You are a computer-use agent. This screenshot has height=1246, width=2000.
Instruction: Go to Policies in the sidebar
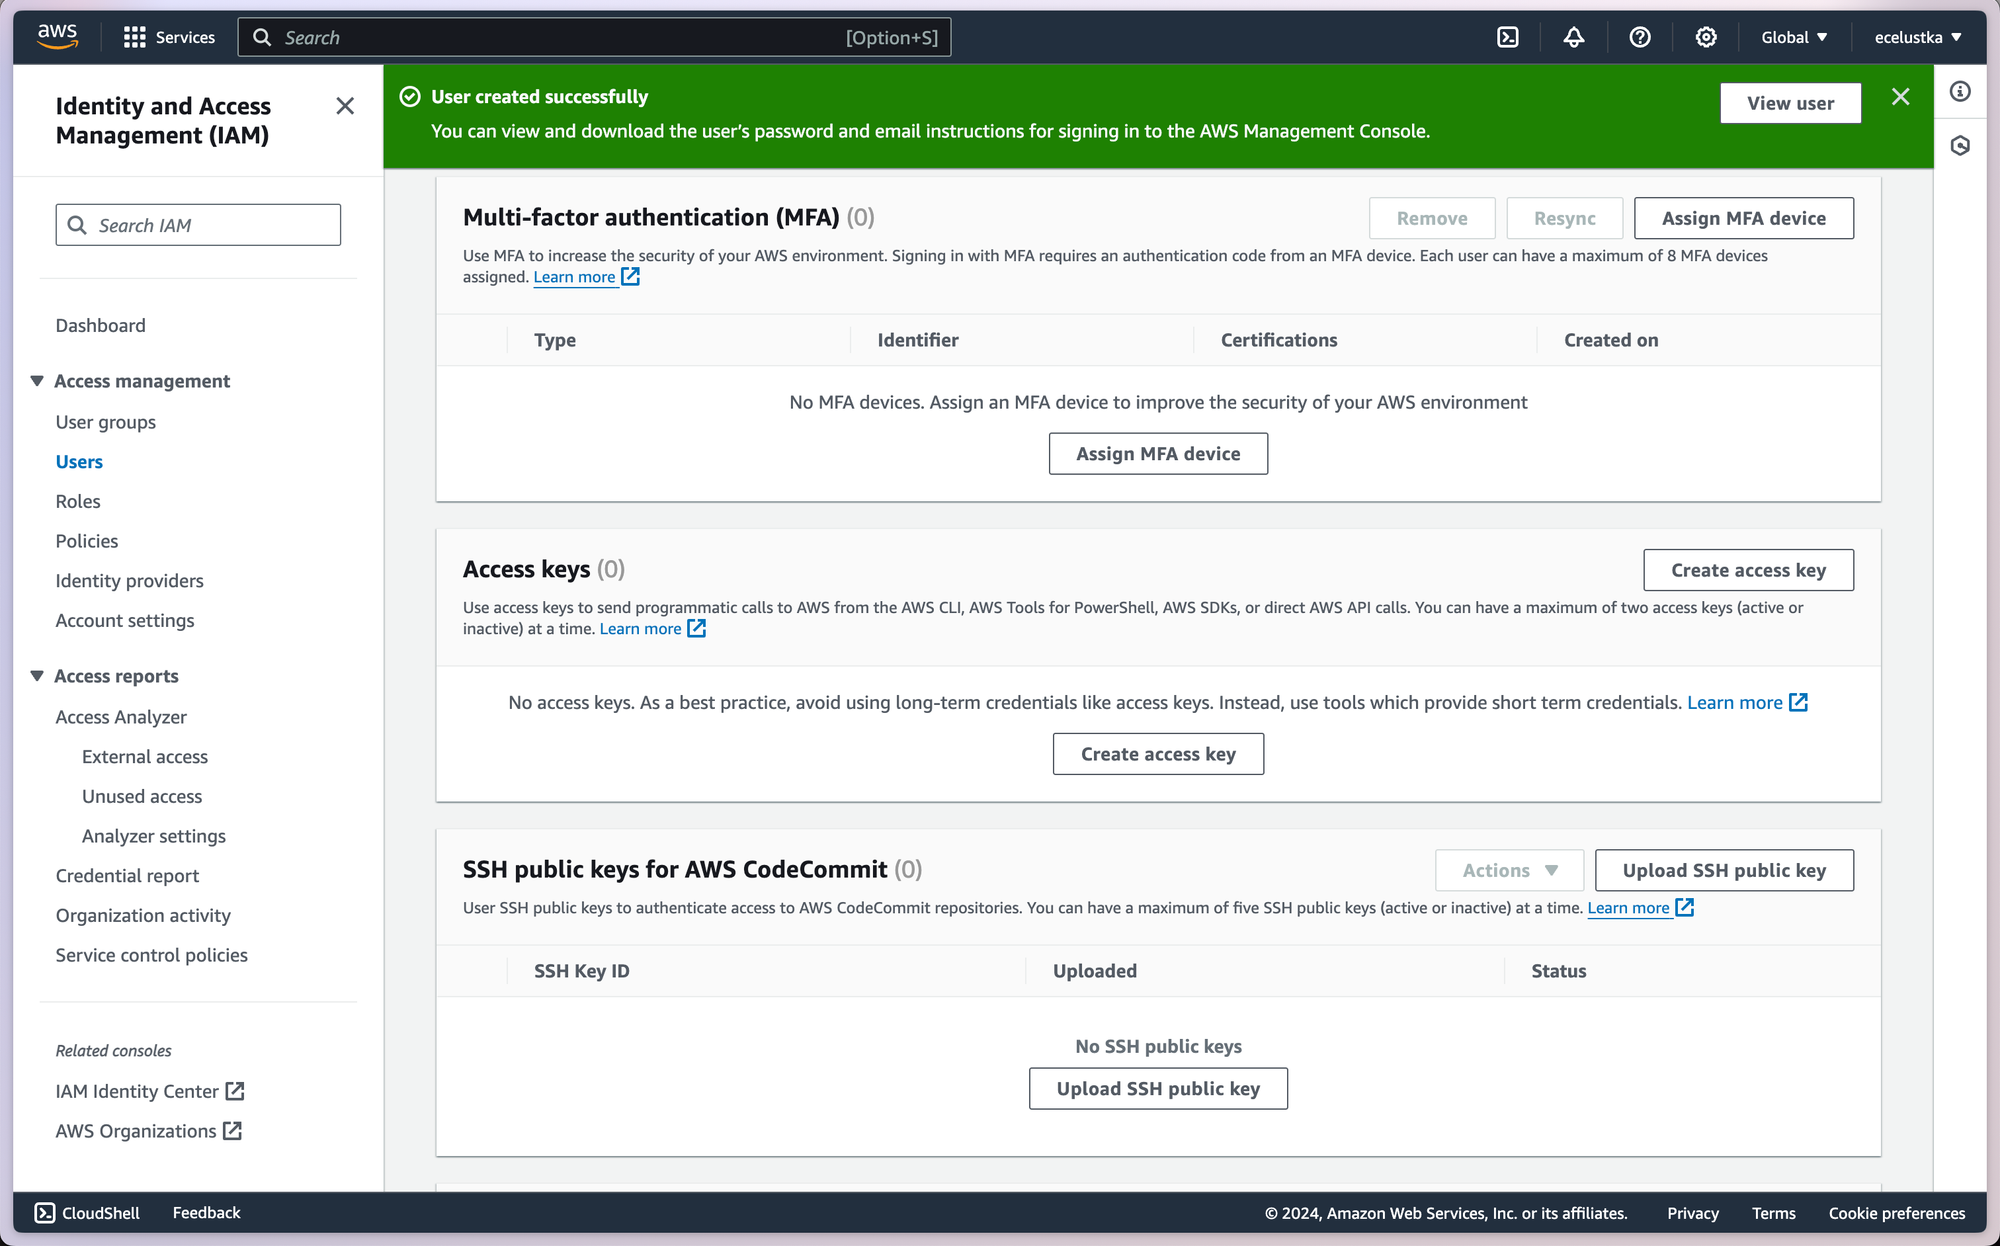click(x=87, y=541)
